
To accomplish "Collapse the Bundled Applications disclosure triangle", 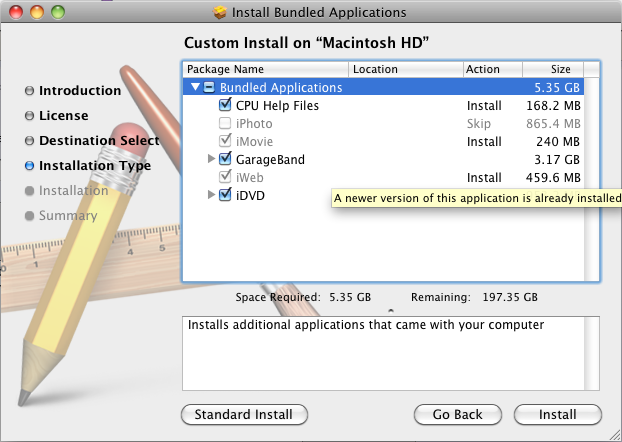I will (195, 86).
